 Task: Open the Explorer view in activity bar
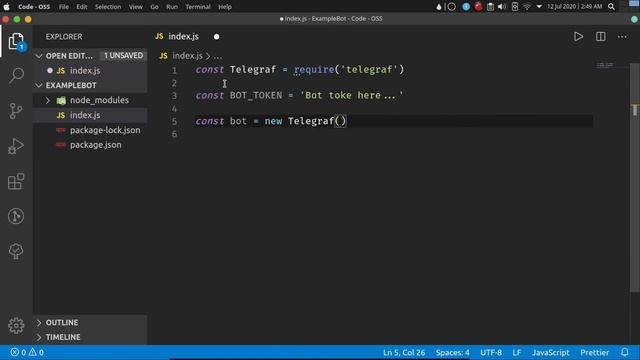click(x=16, y=41)
